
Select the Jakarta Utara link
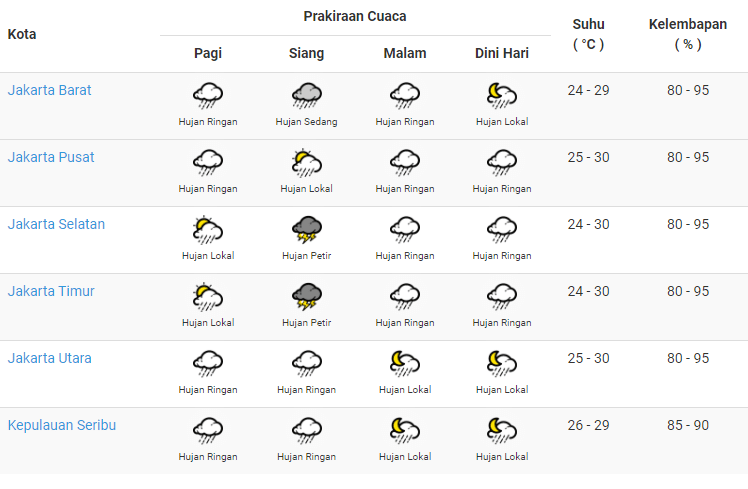coord(50,358)
